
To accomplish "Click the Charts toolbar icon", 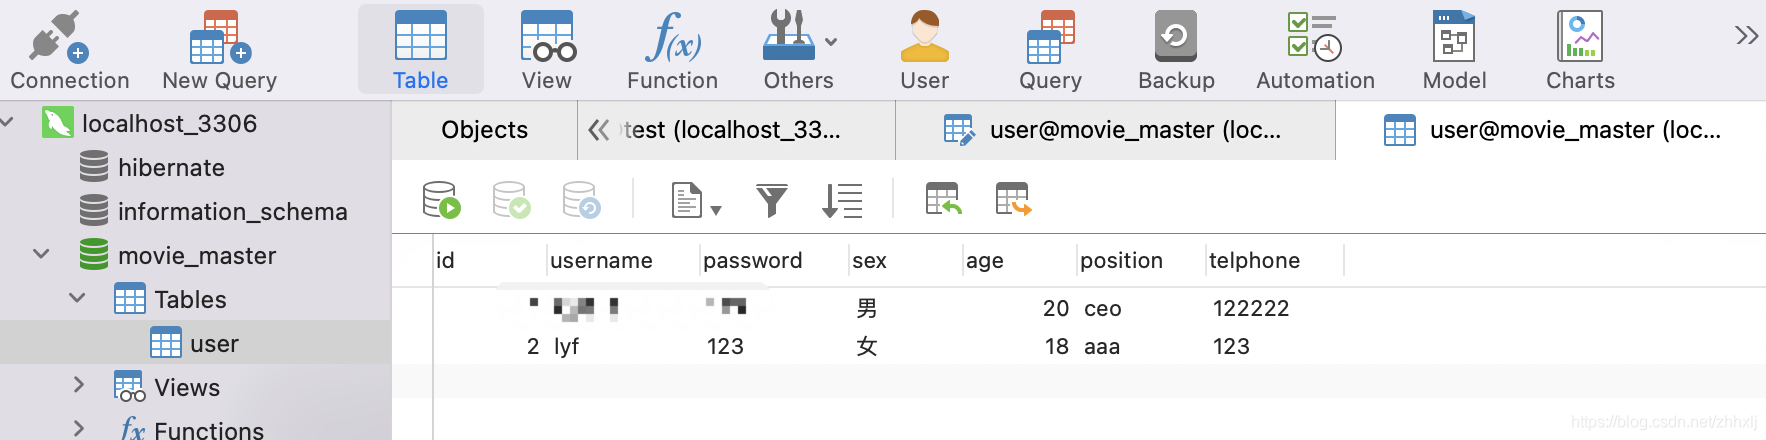I will pos(1580,50).
